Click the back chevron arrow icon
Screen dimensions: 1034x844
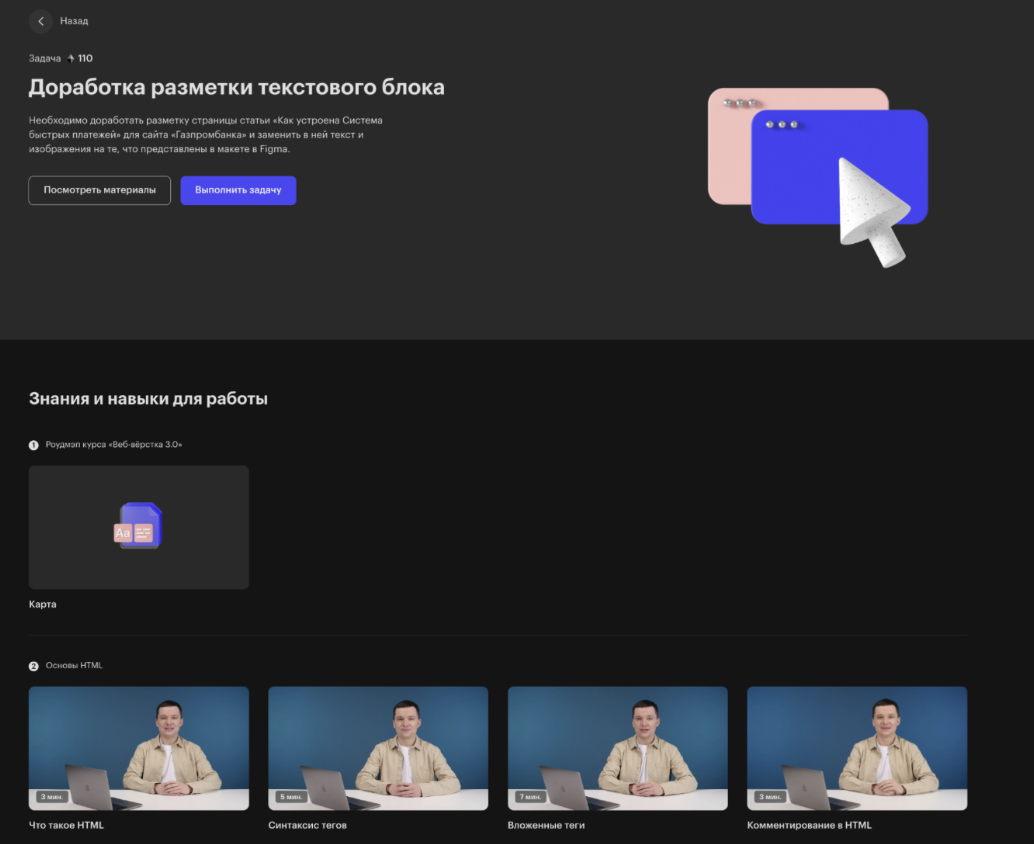click(x=40, y=21)
